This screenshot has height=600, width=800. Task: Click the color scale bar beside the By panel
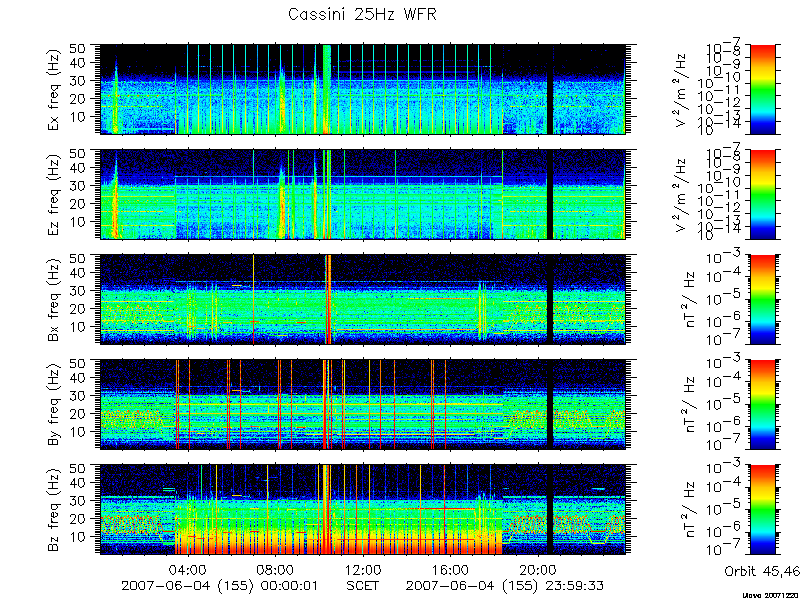[x=762, y=405]
